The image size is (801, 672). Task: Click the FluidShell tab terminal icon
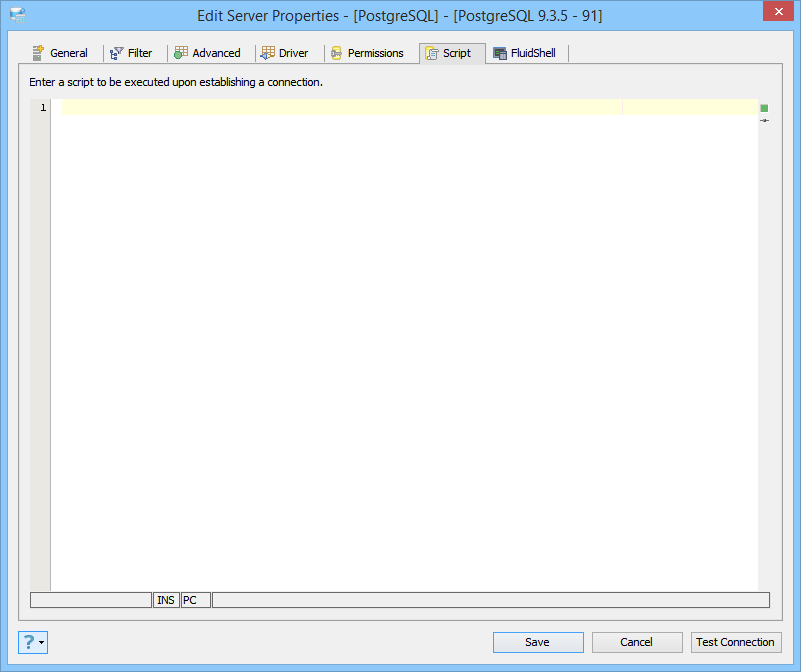[x=500, y=53]
